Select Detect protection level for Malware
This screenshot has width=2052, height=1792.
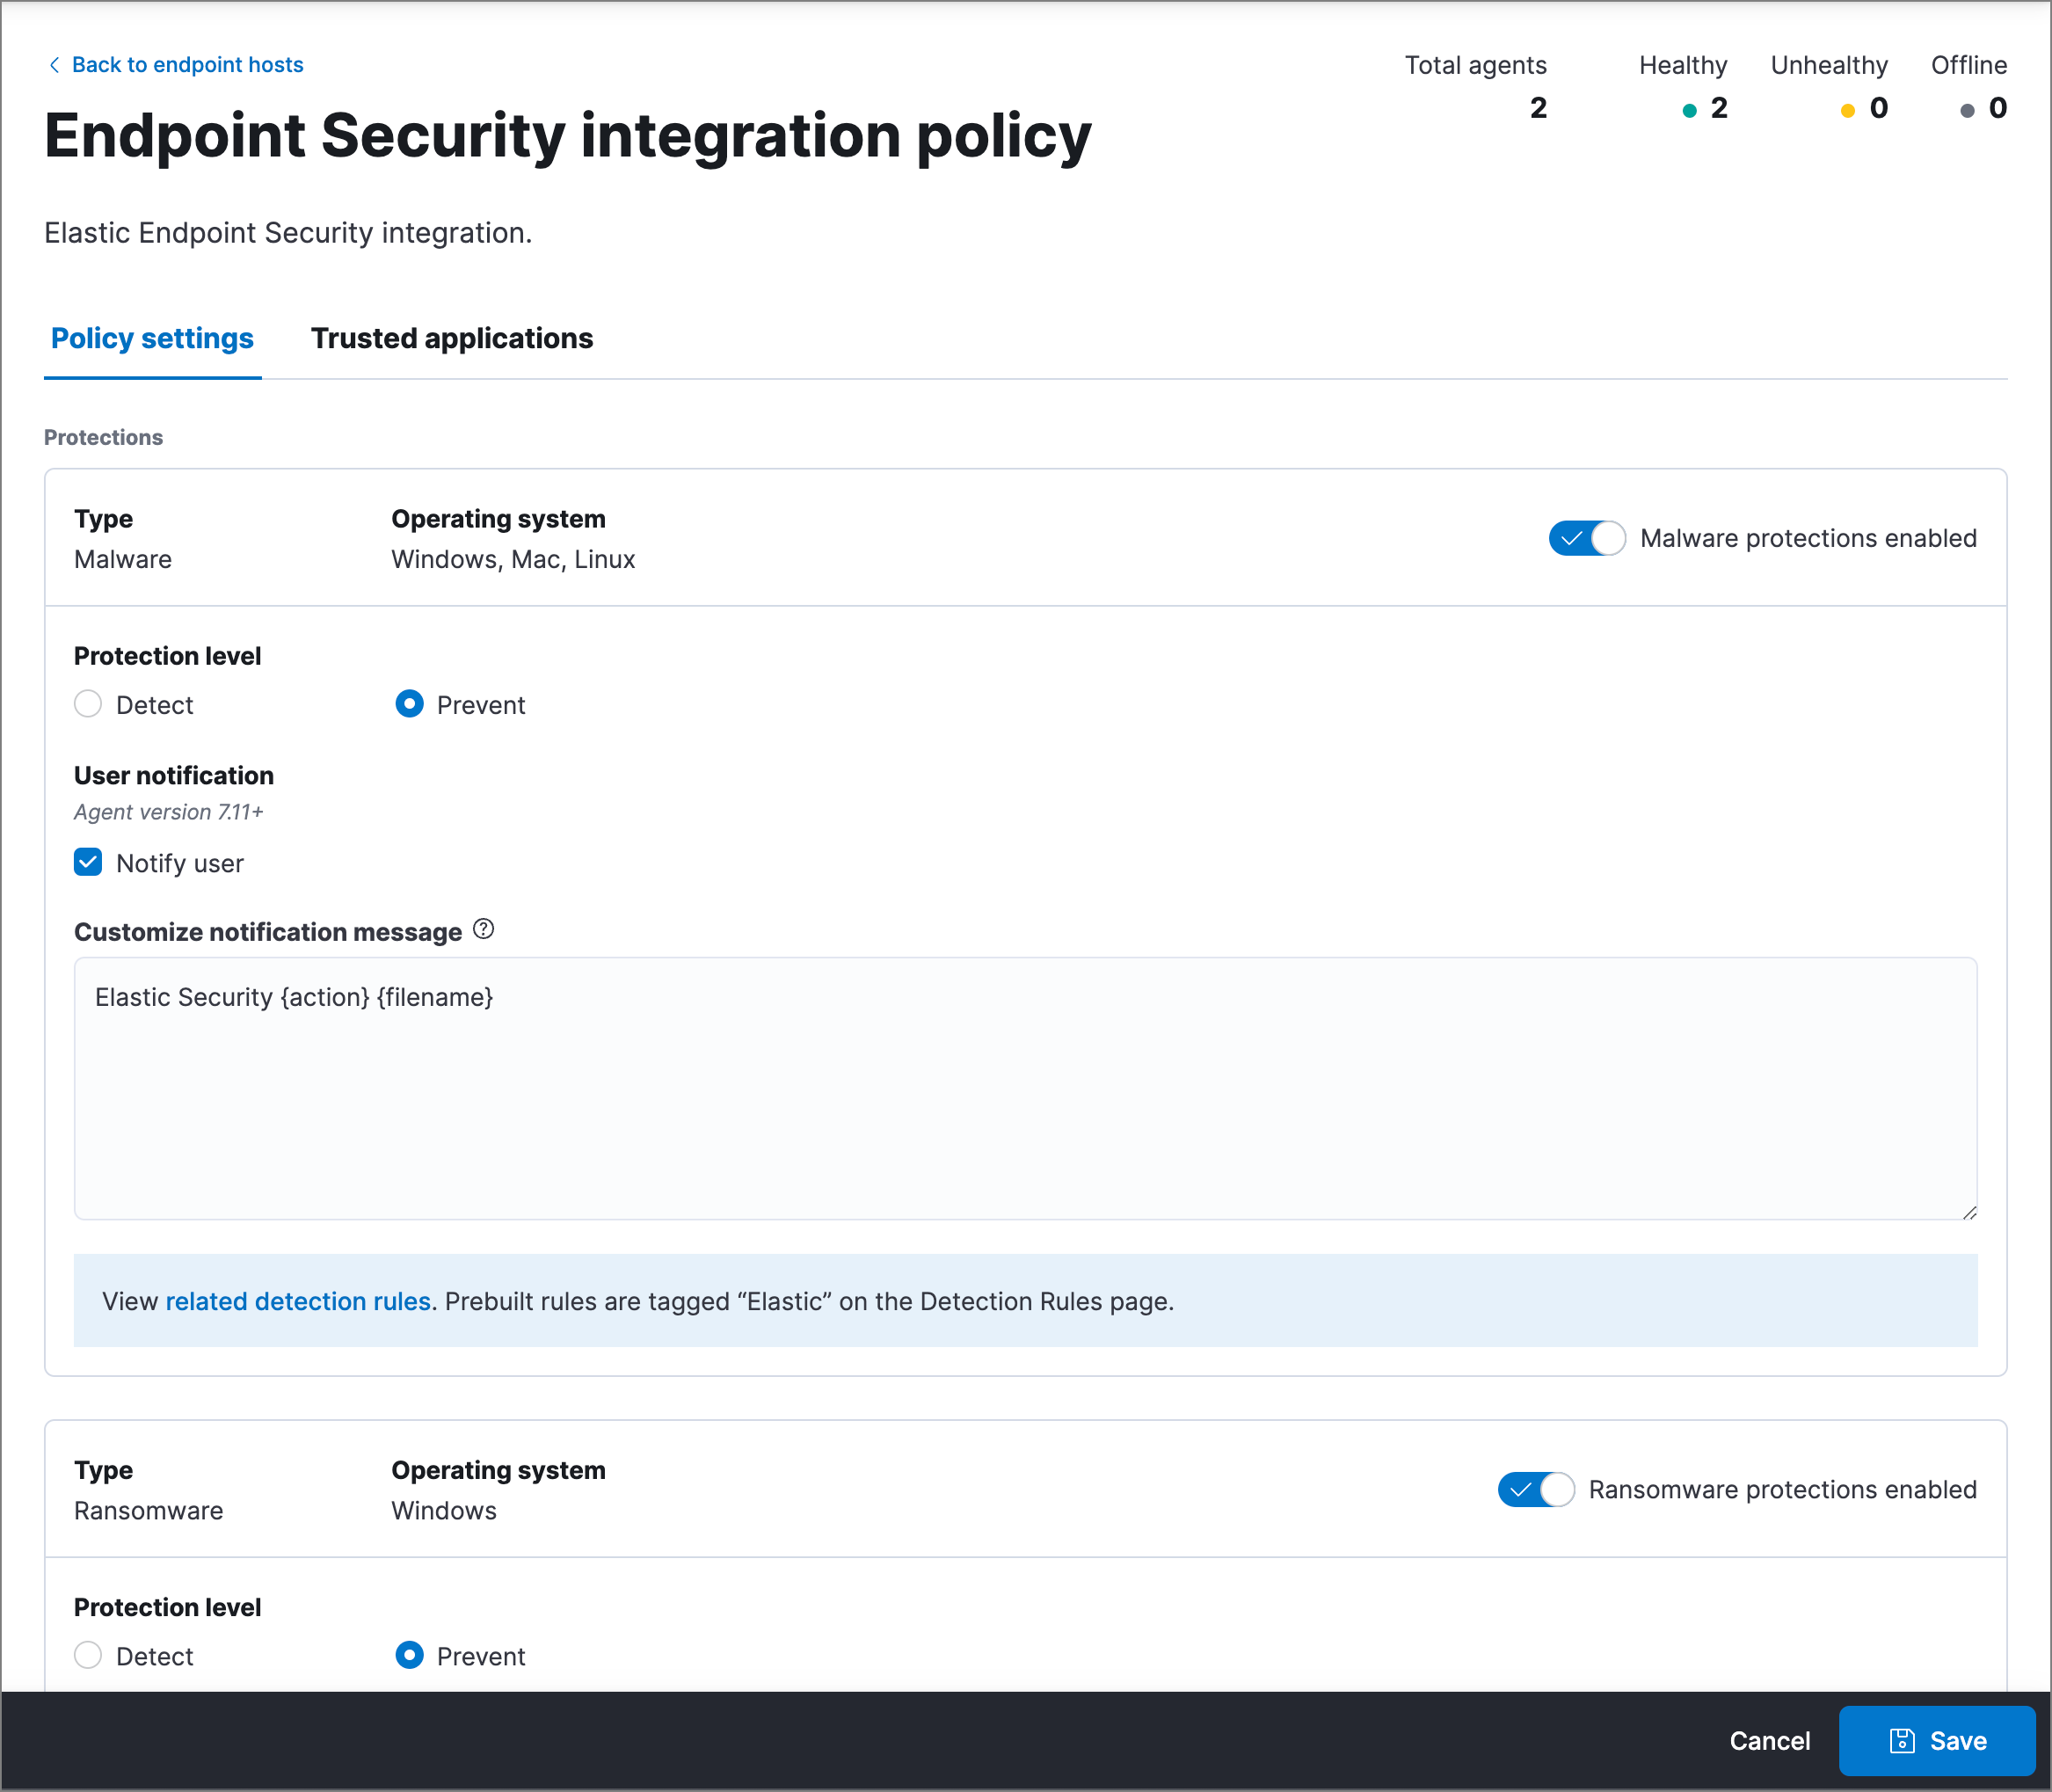click(88, 704)
